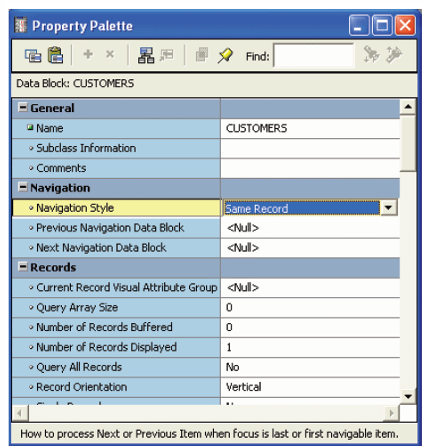The width and height of the screenshot is (422, 447).
Task: Click the Property Class icon
Action: (x=146, y=55)
